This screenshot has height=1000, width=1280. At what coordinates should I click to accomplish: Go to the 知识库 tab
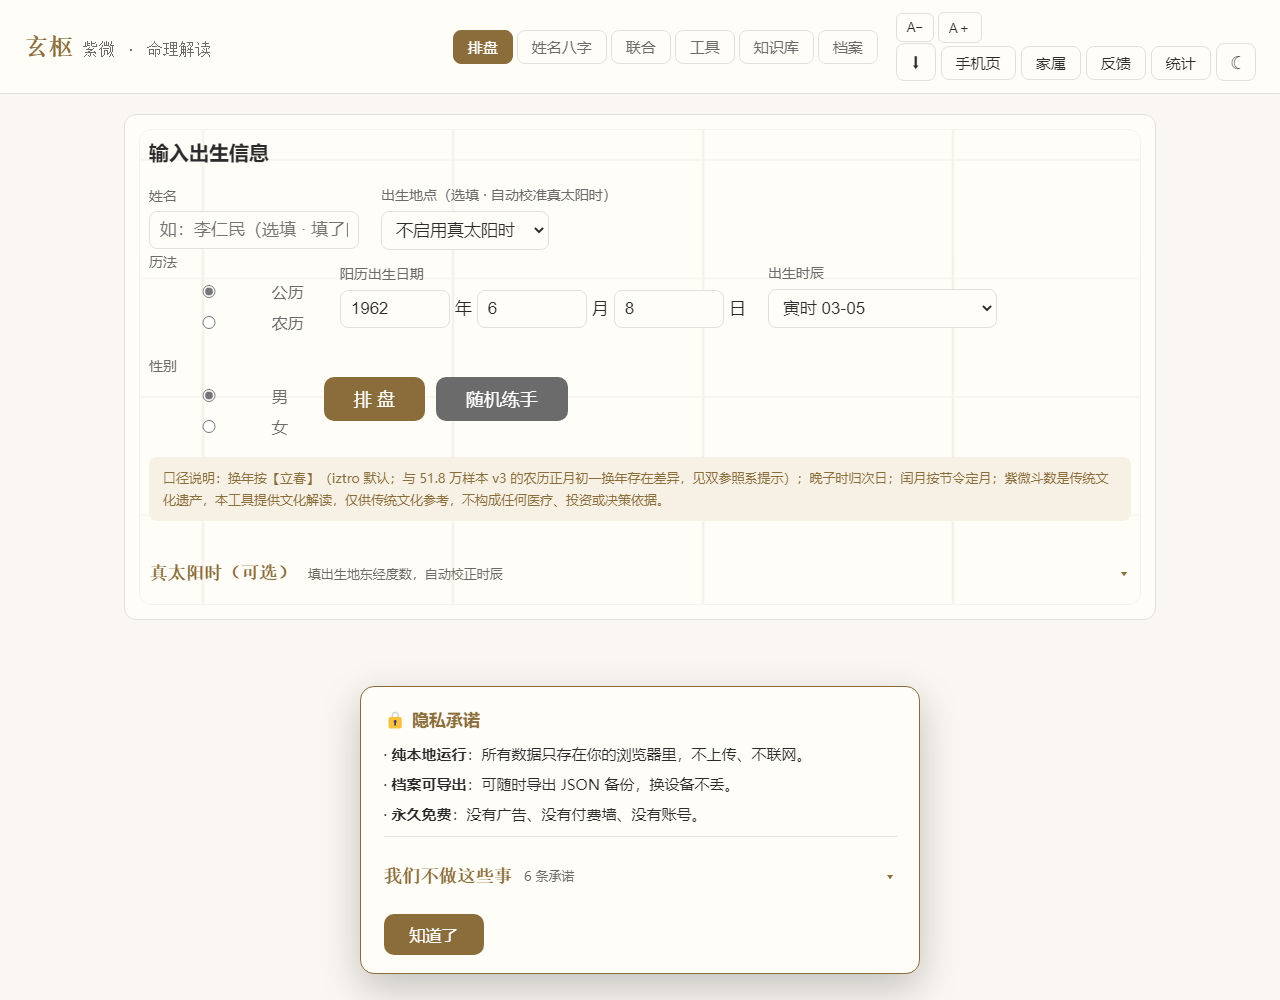[x=776, y=47]
